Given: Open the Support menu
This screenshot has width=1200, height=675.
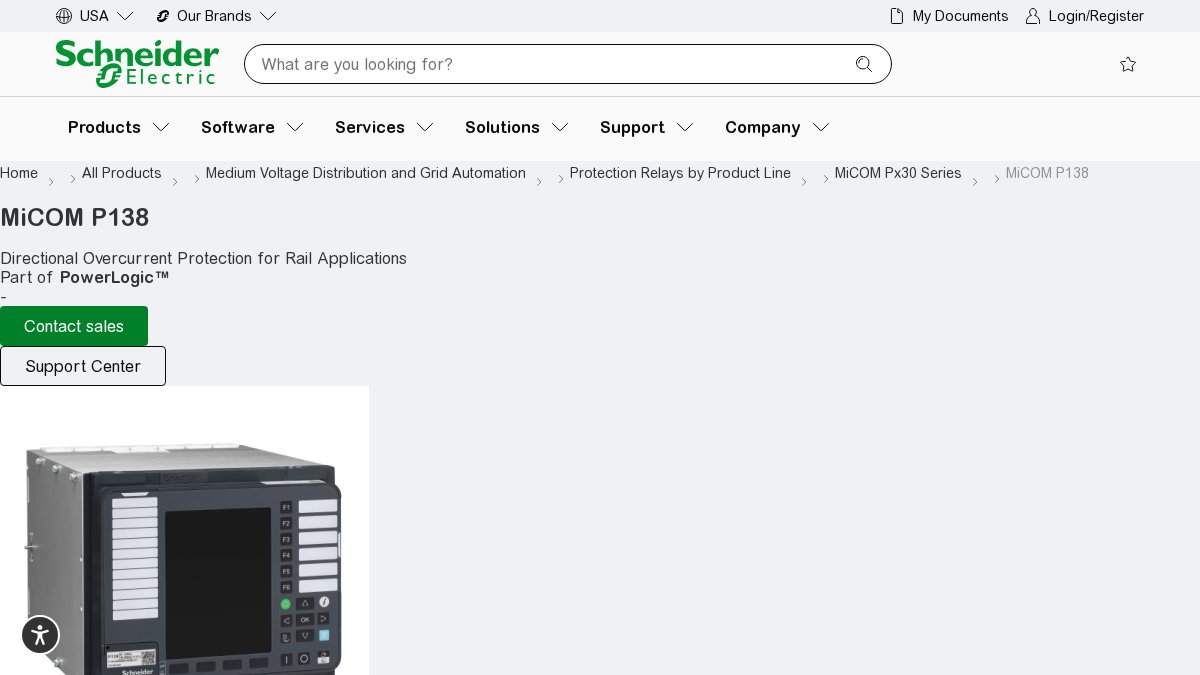Looking at the screenshot, I should pyautogui.click(x=632, y=127).
